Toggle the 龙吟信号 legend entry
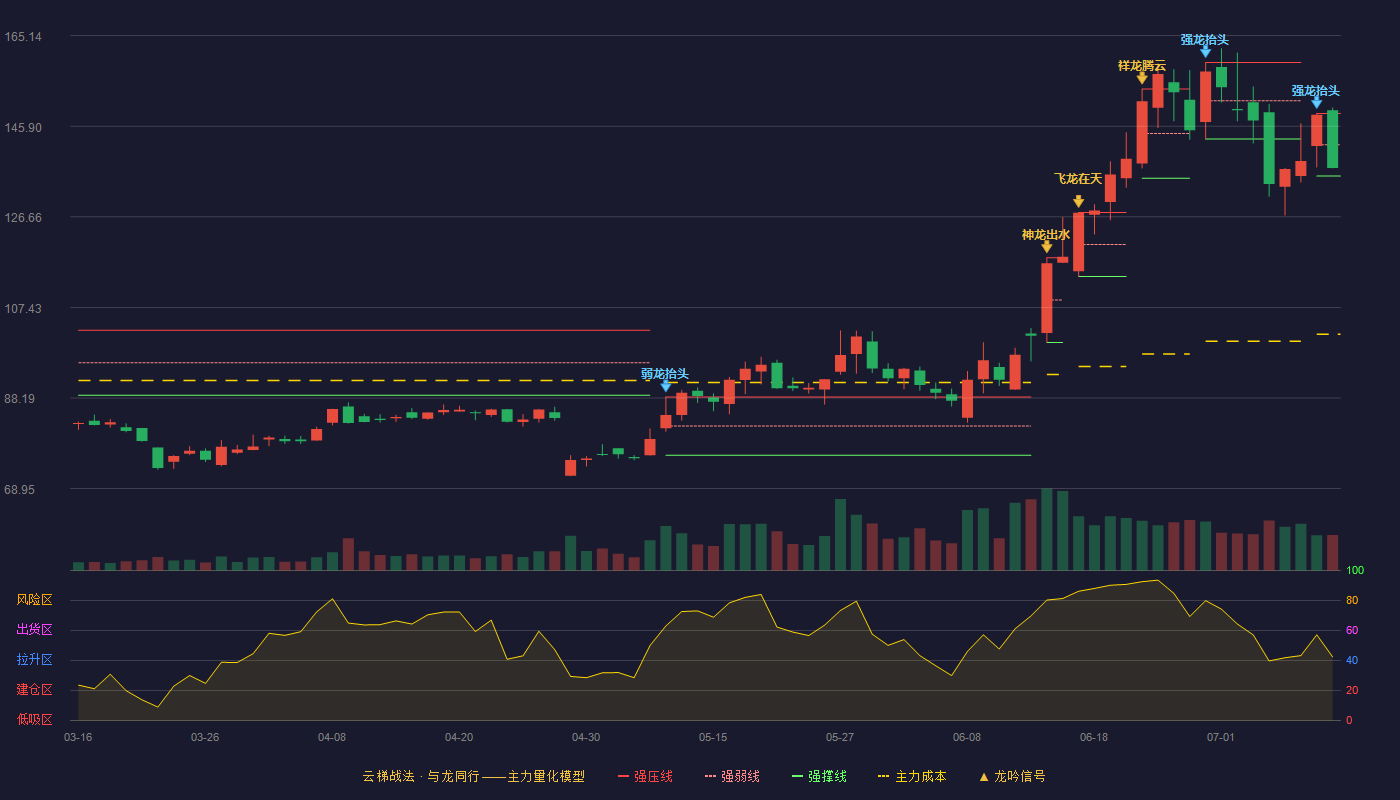Viewport: 1400px width, 800px height. point(1011,776)
